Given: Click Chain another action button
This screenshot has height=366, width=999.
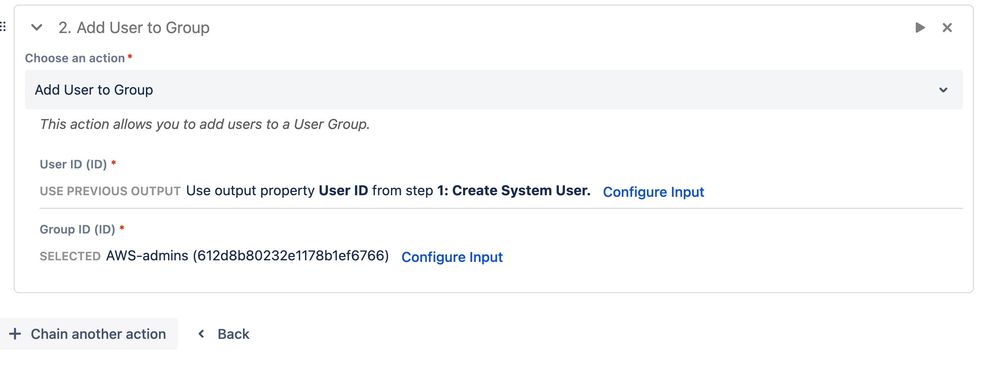Looking at the screenshot, I should pos(89,334).
